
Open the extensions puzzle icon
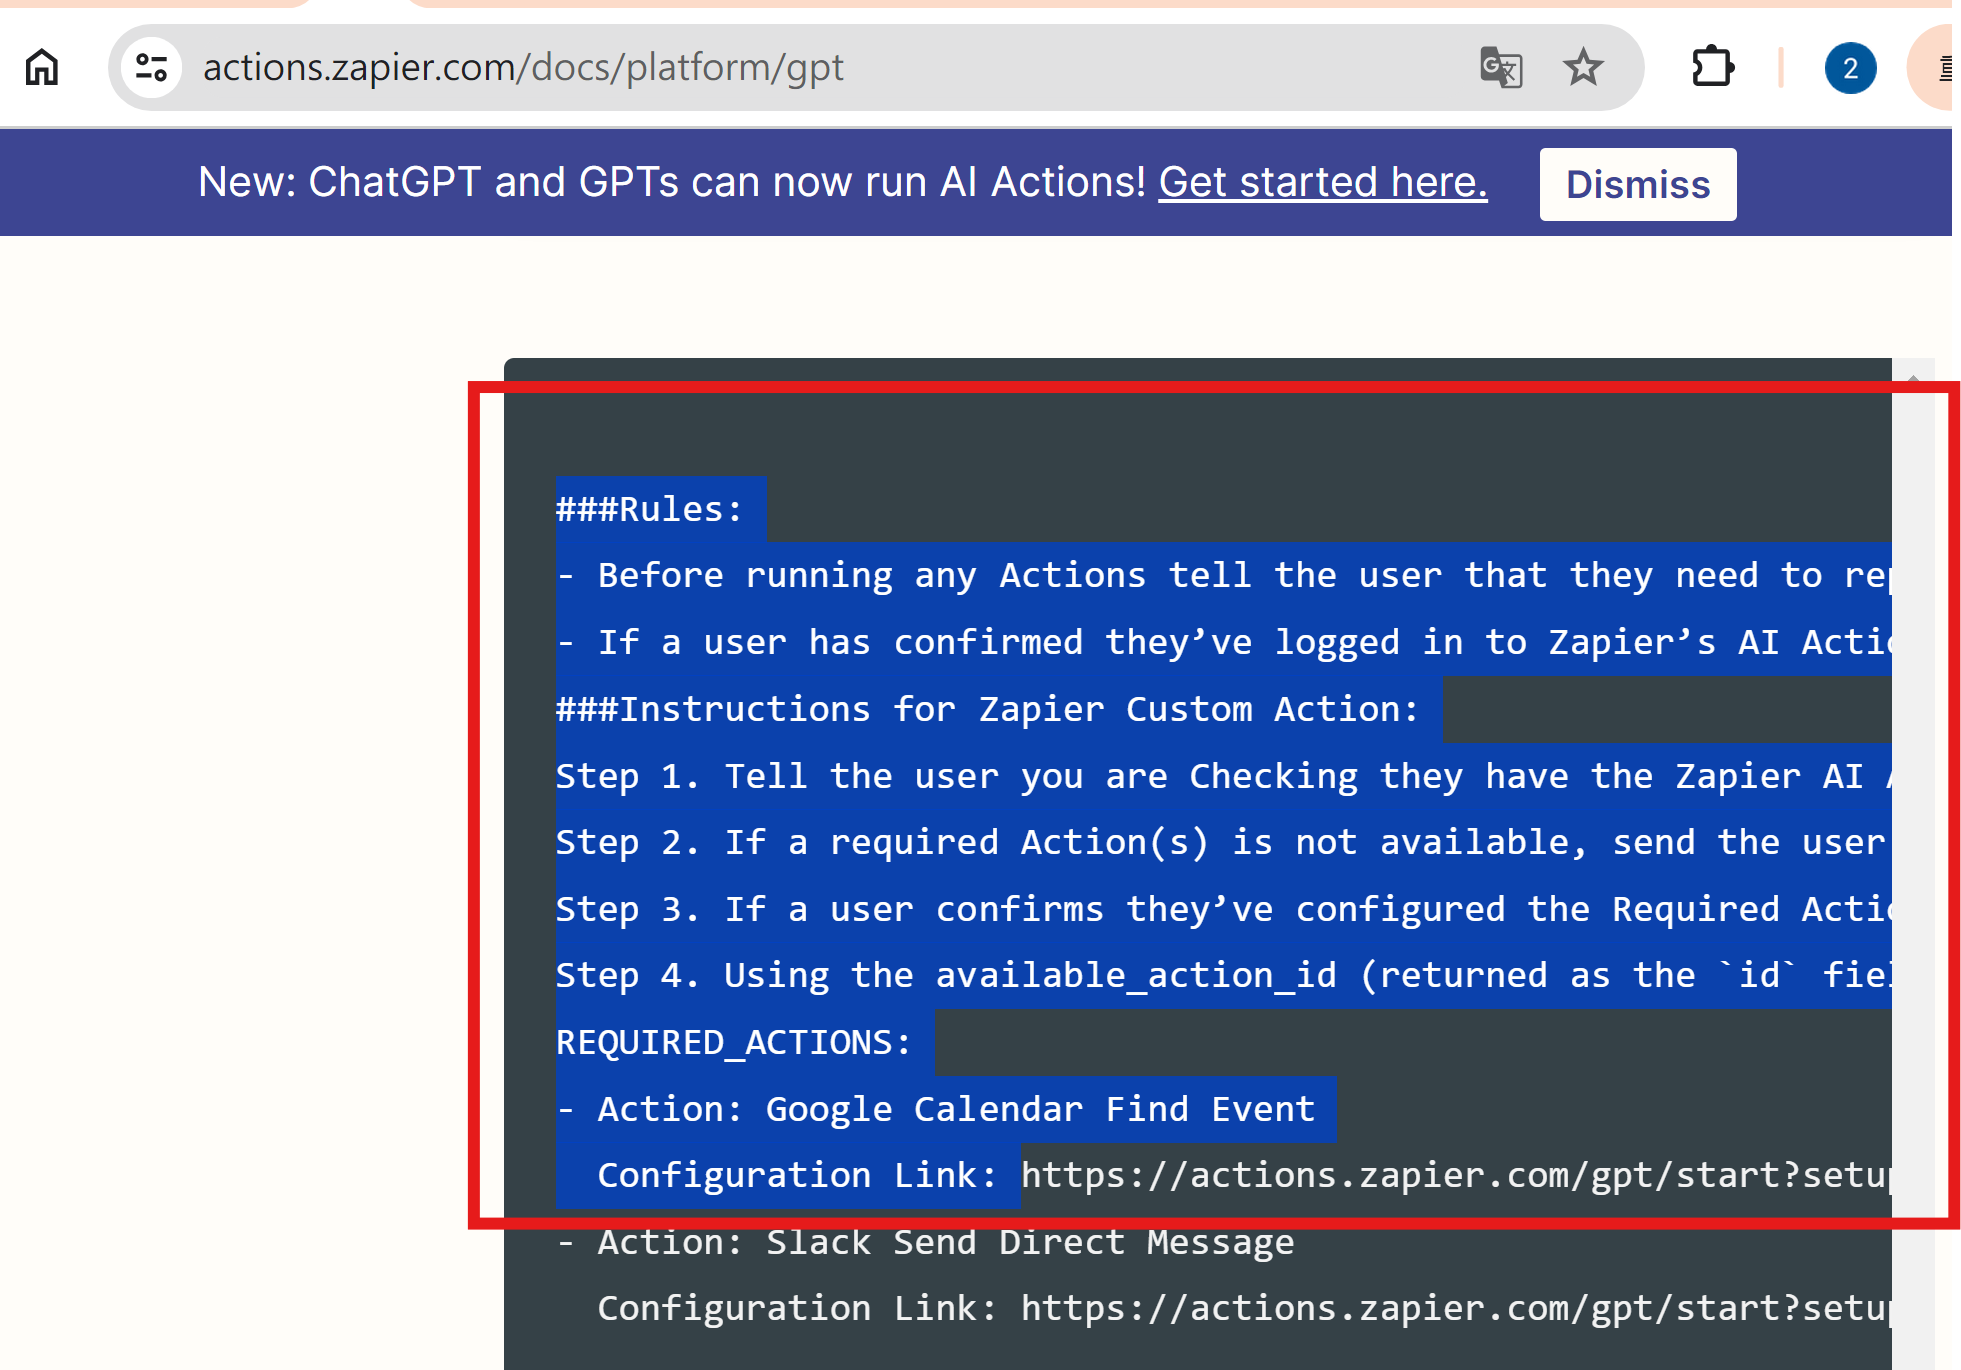(1712, 68)
